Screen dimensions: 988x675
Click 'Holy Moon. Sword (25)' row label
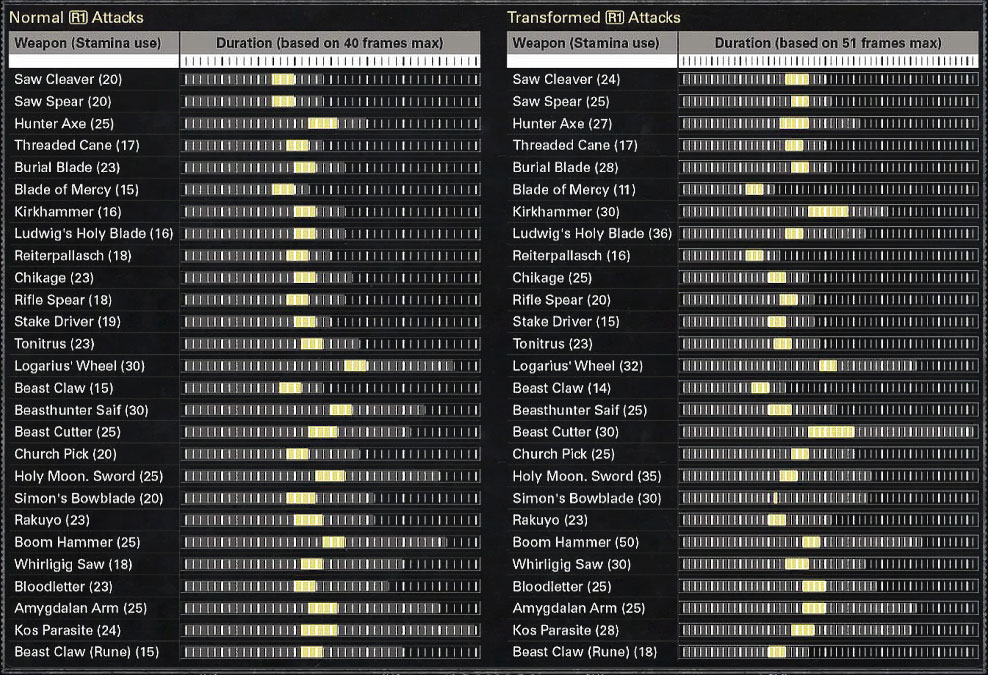[x=89, y=476]
